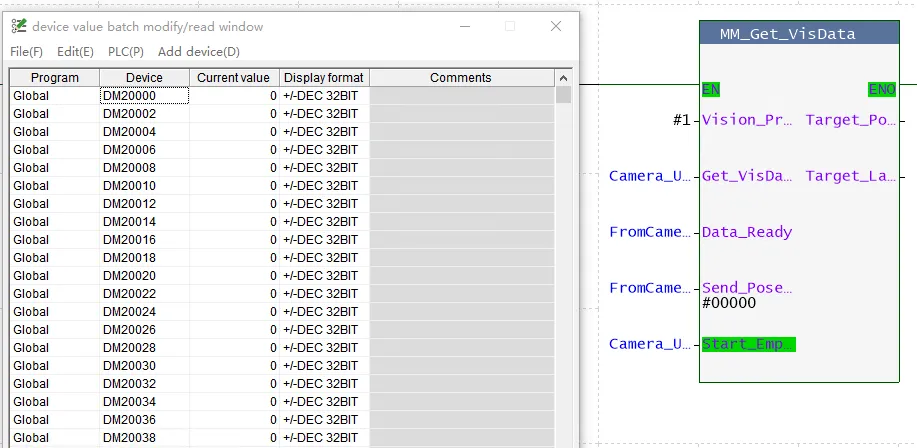Open the Add device(D) menu

[199, 51]
